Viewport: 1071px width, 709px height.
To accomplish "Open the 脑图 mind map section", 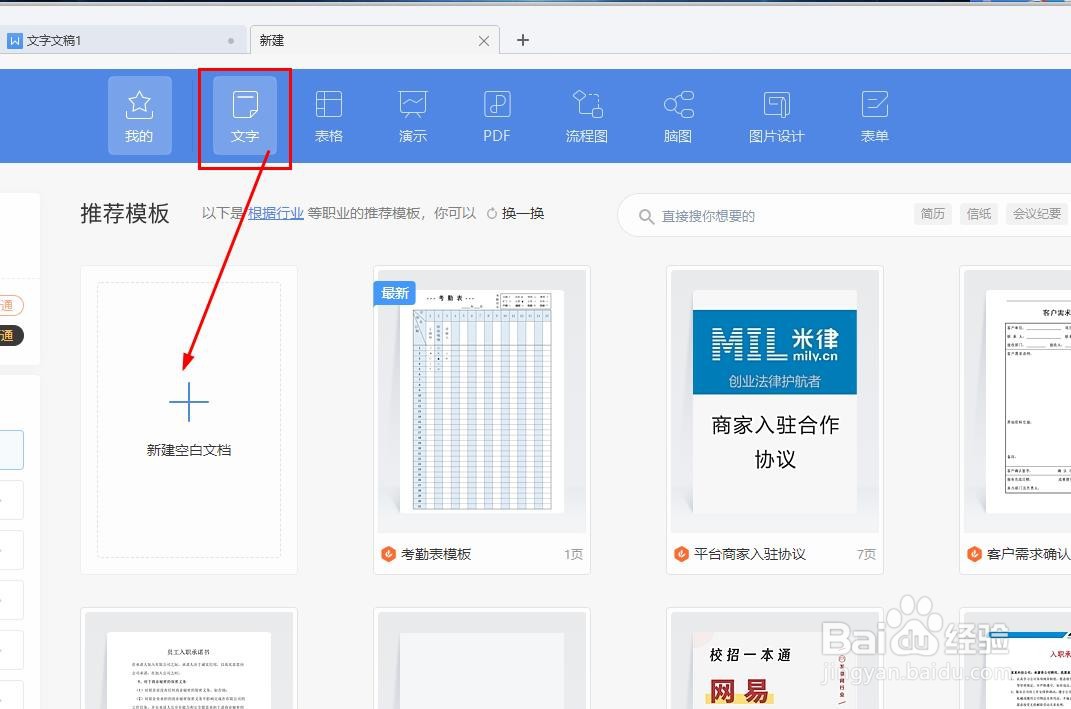I will tap(678, 115).
